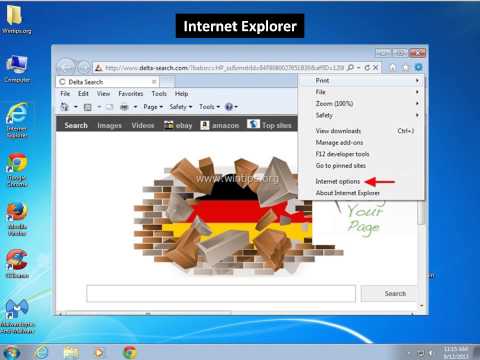Open the View menu
This screenshot has height=360, width=480.
(103, 94)
